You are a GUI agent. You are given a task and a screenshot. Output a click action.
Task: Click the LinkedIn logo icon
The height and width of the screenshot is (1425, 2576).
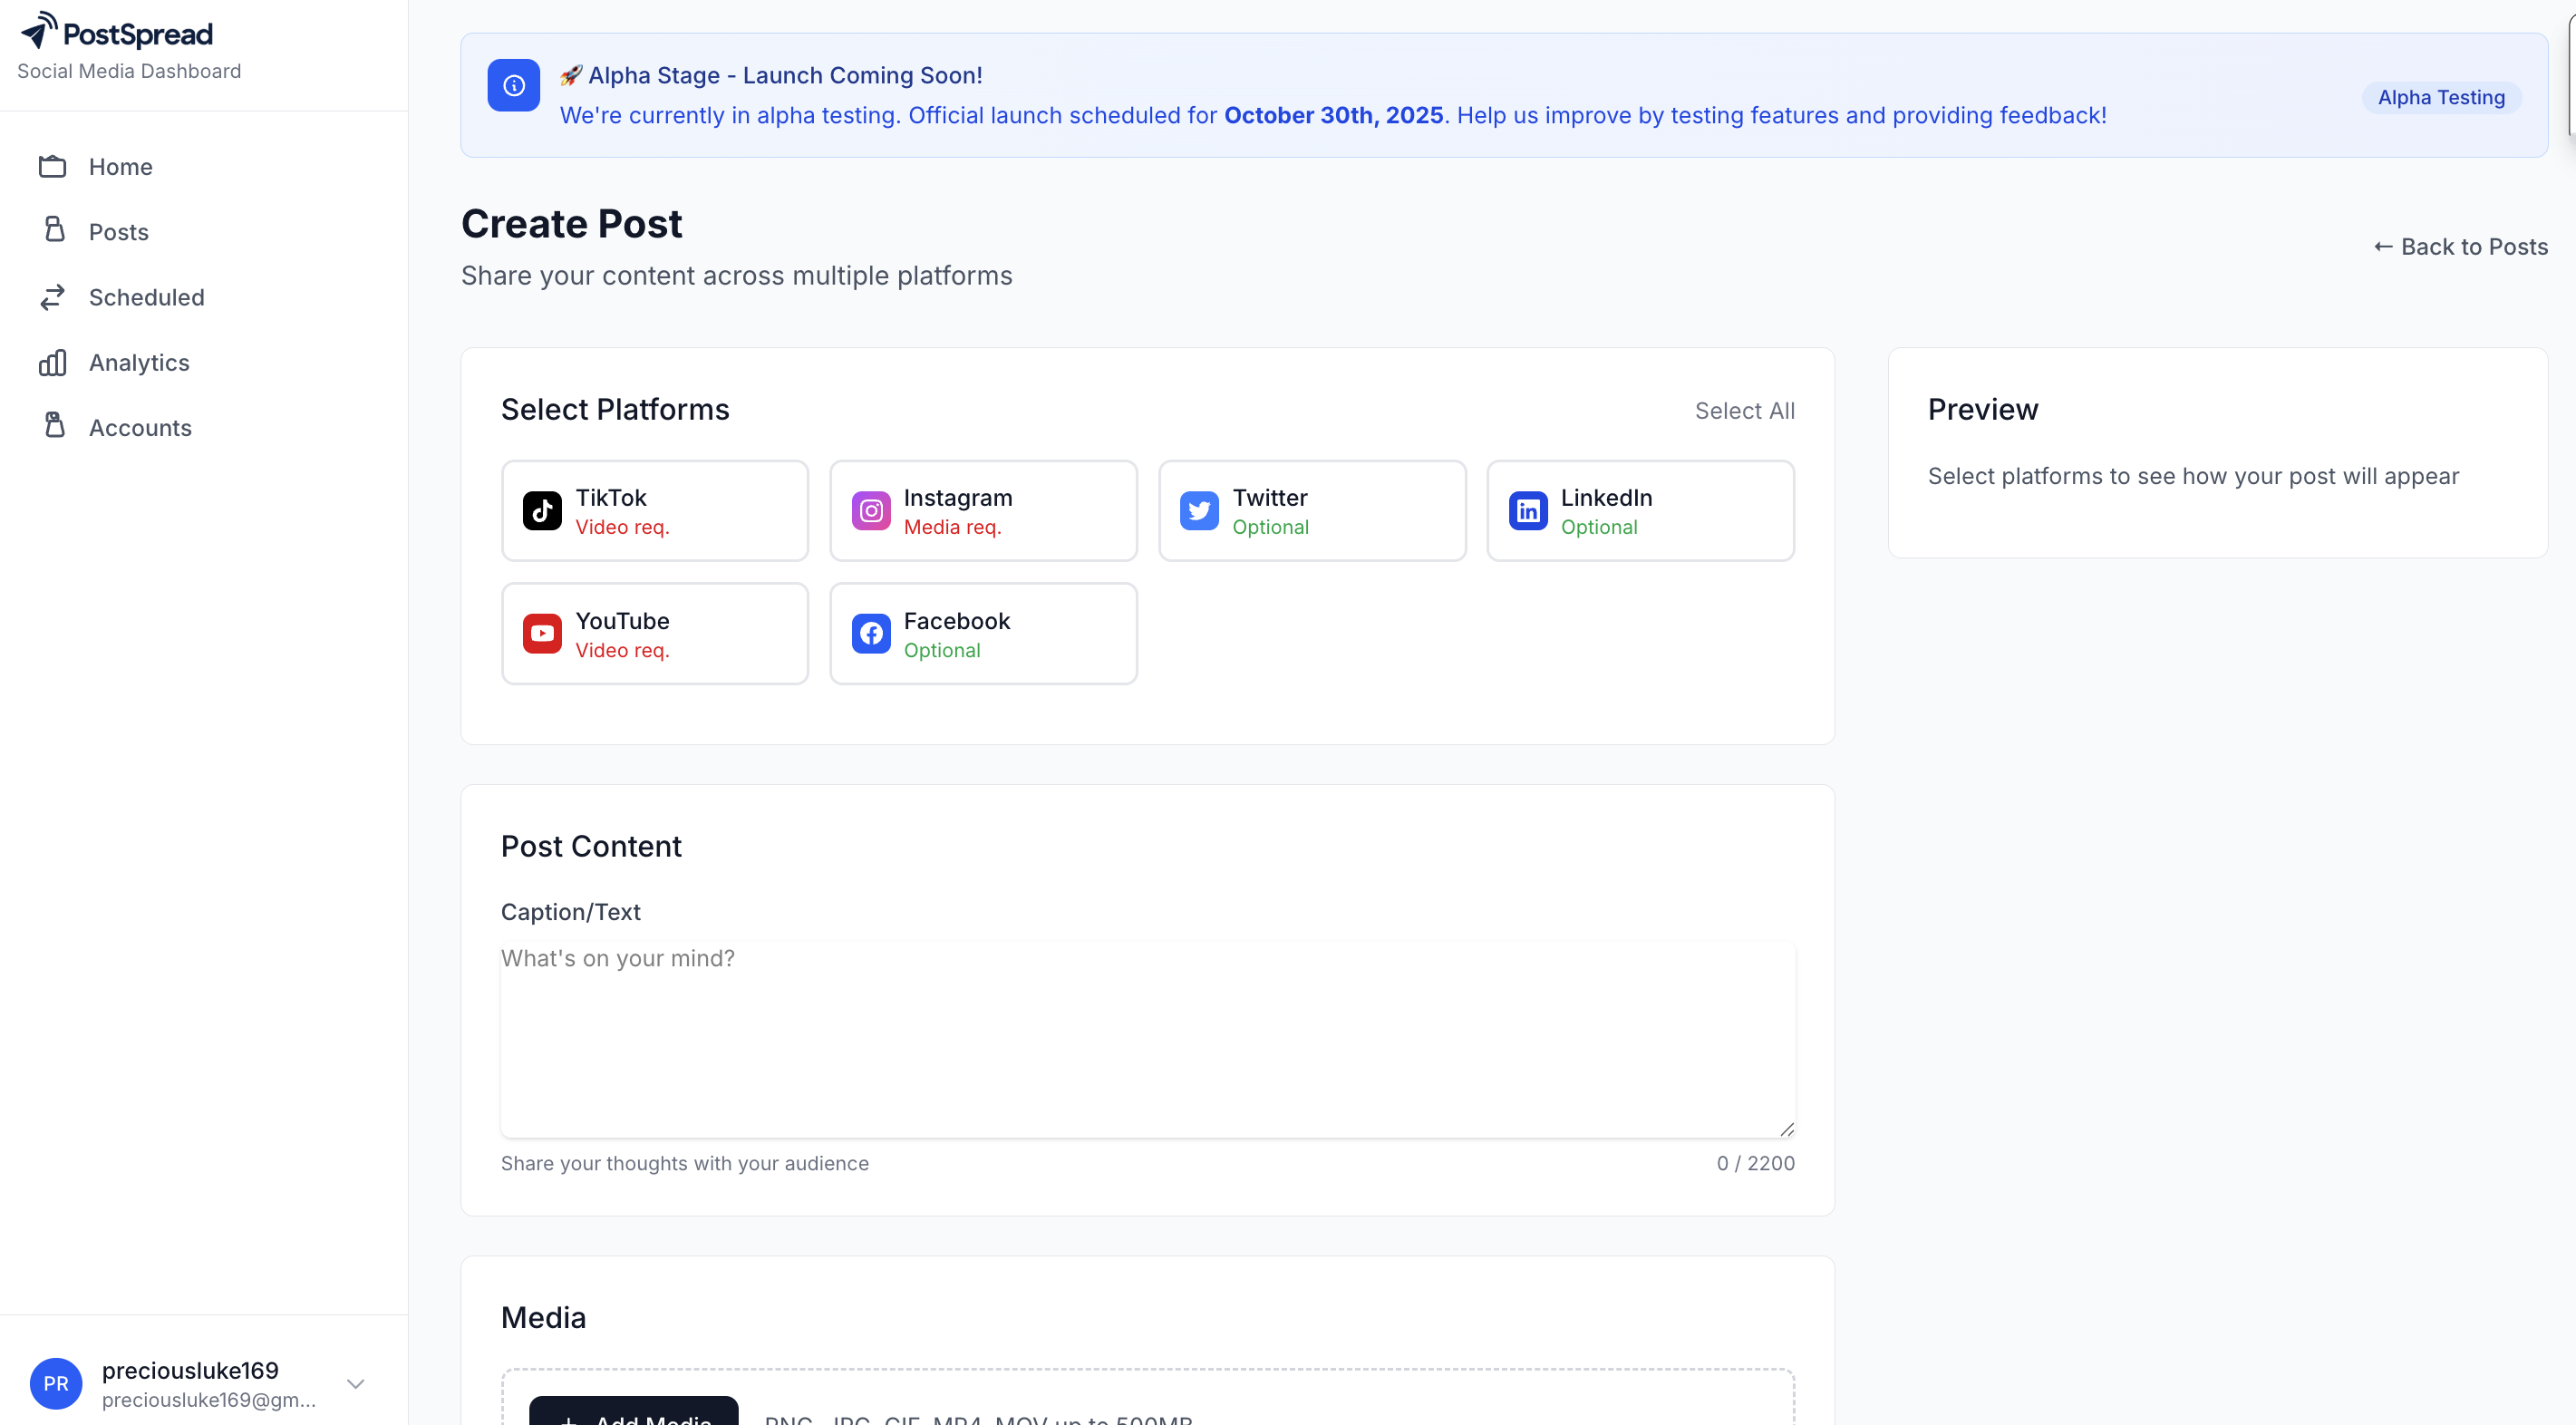point(1527,511)
